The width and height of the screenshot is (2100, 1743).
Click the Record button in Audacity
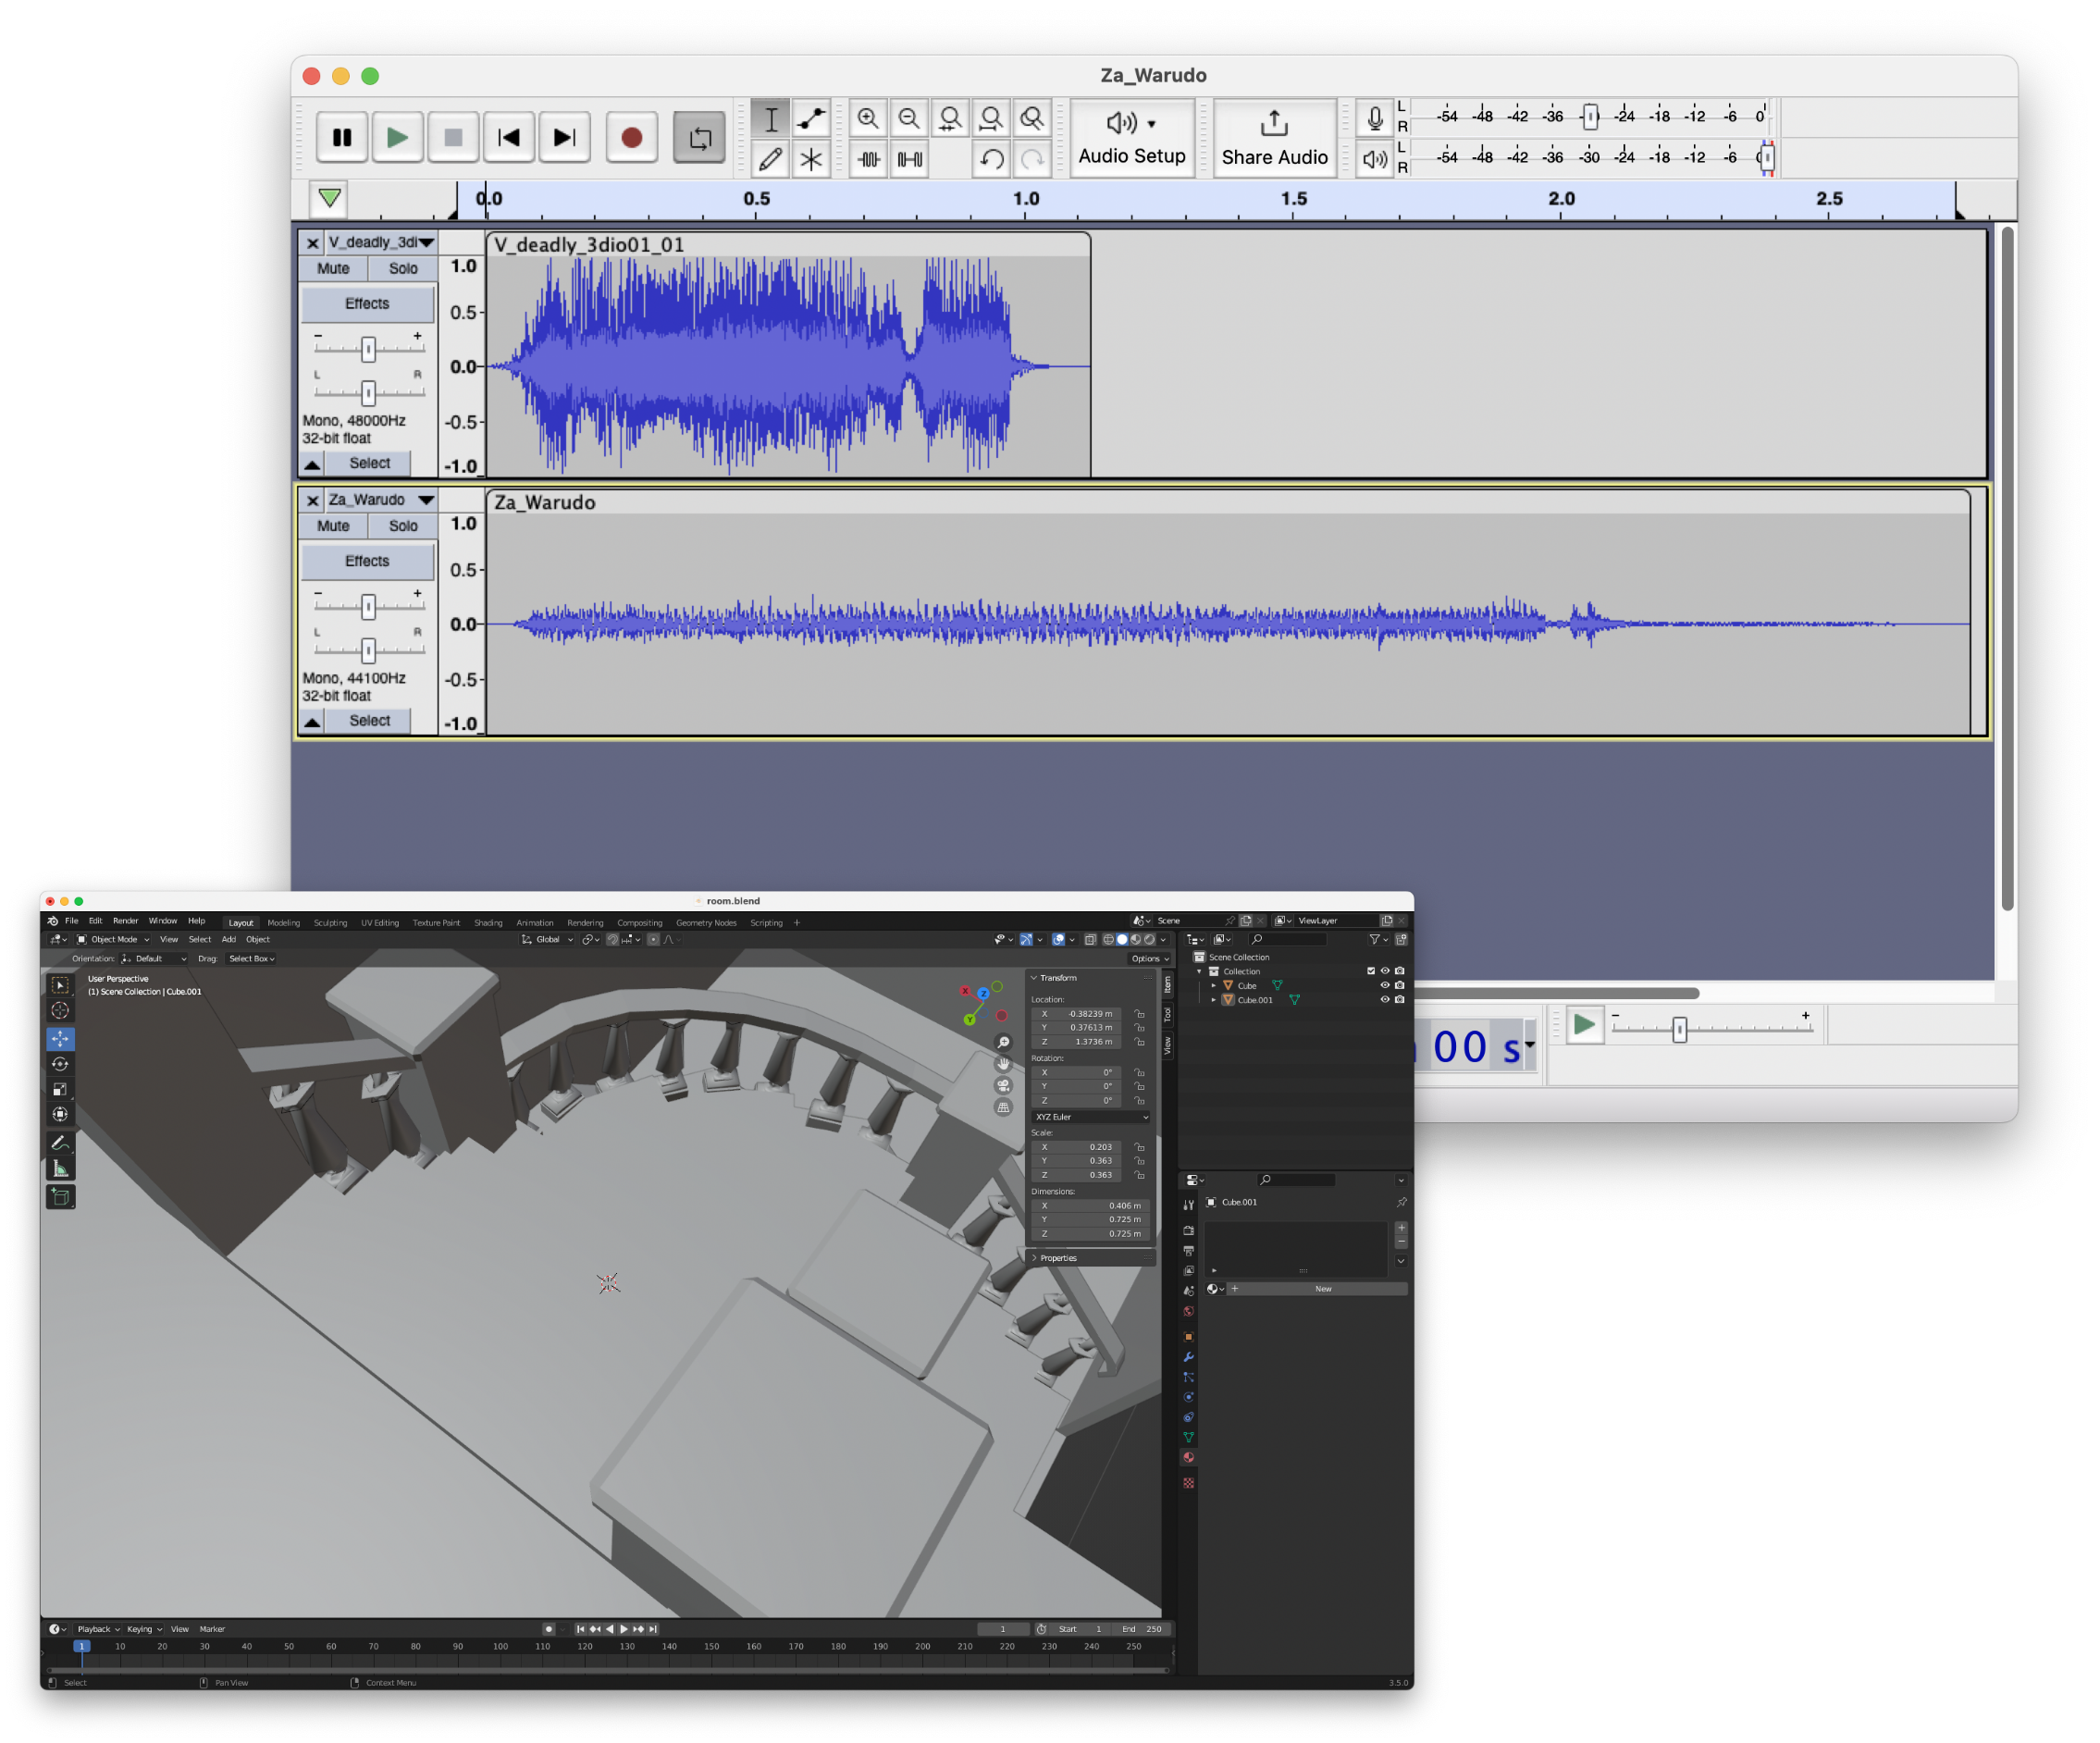tap(631, 137)
